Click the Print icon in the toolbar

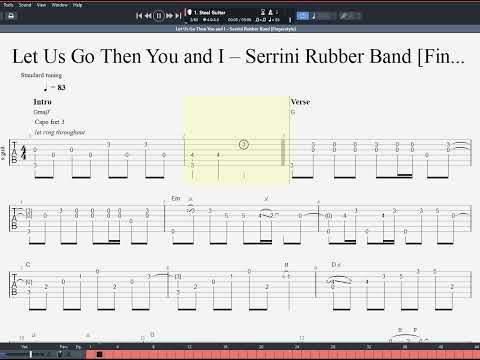[11, 16]
